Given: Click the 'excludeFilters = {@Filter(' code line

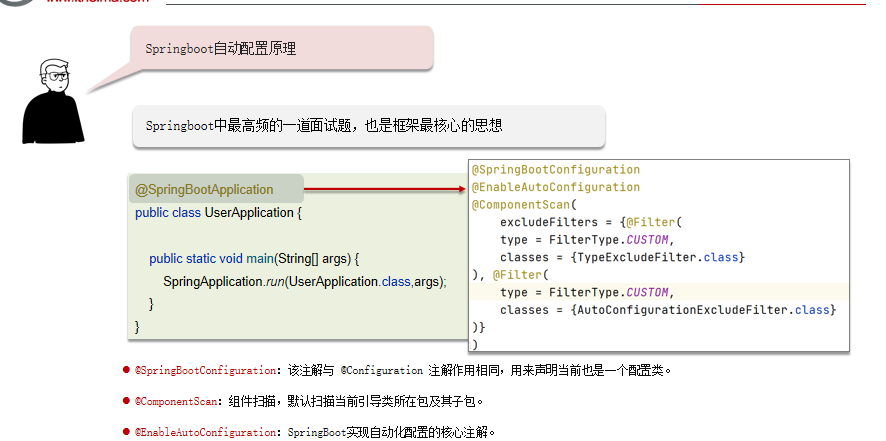Looking at the screenshot, I should click(x=591, y=222).
